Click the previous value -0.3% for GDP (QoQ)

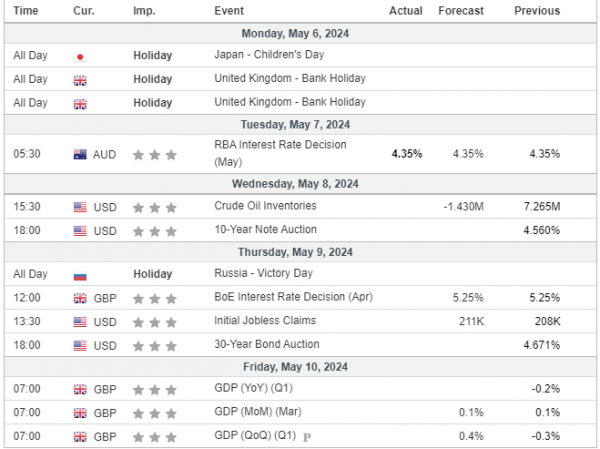pyautogui.click(x=546, y=436)
